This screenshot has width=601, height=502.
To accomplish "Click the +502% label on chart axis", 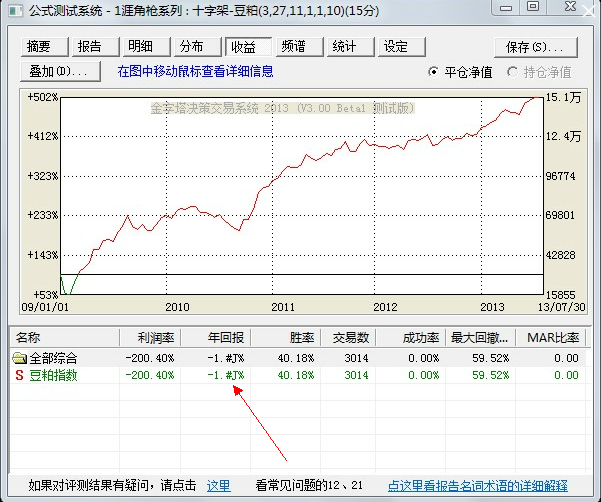I will click(x=43, y=97).
